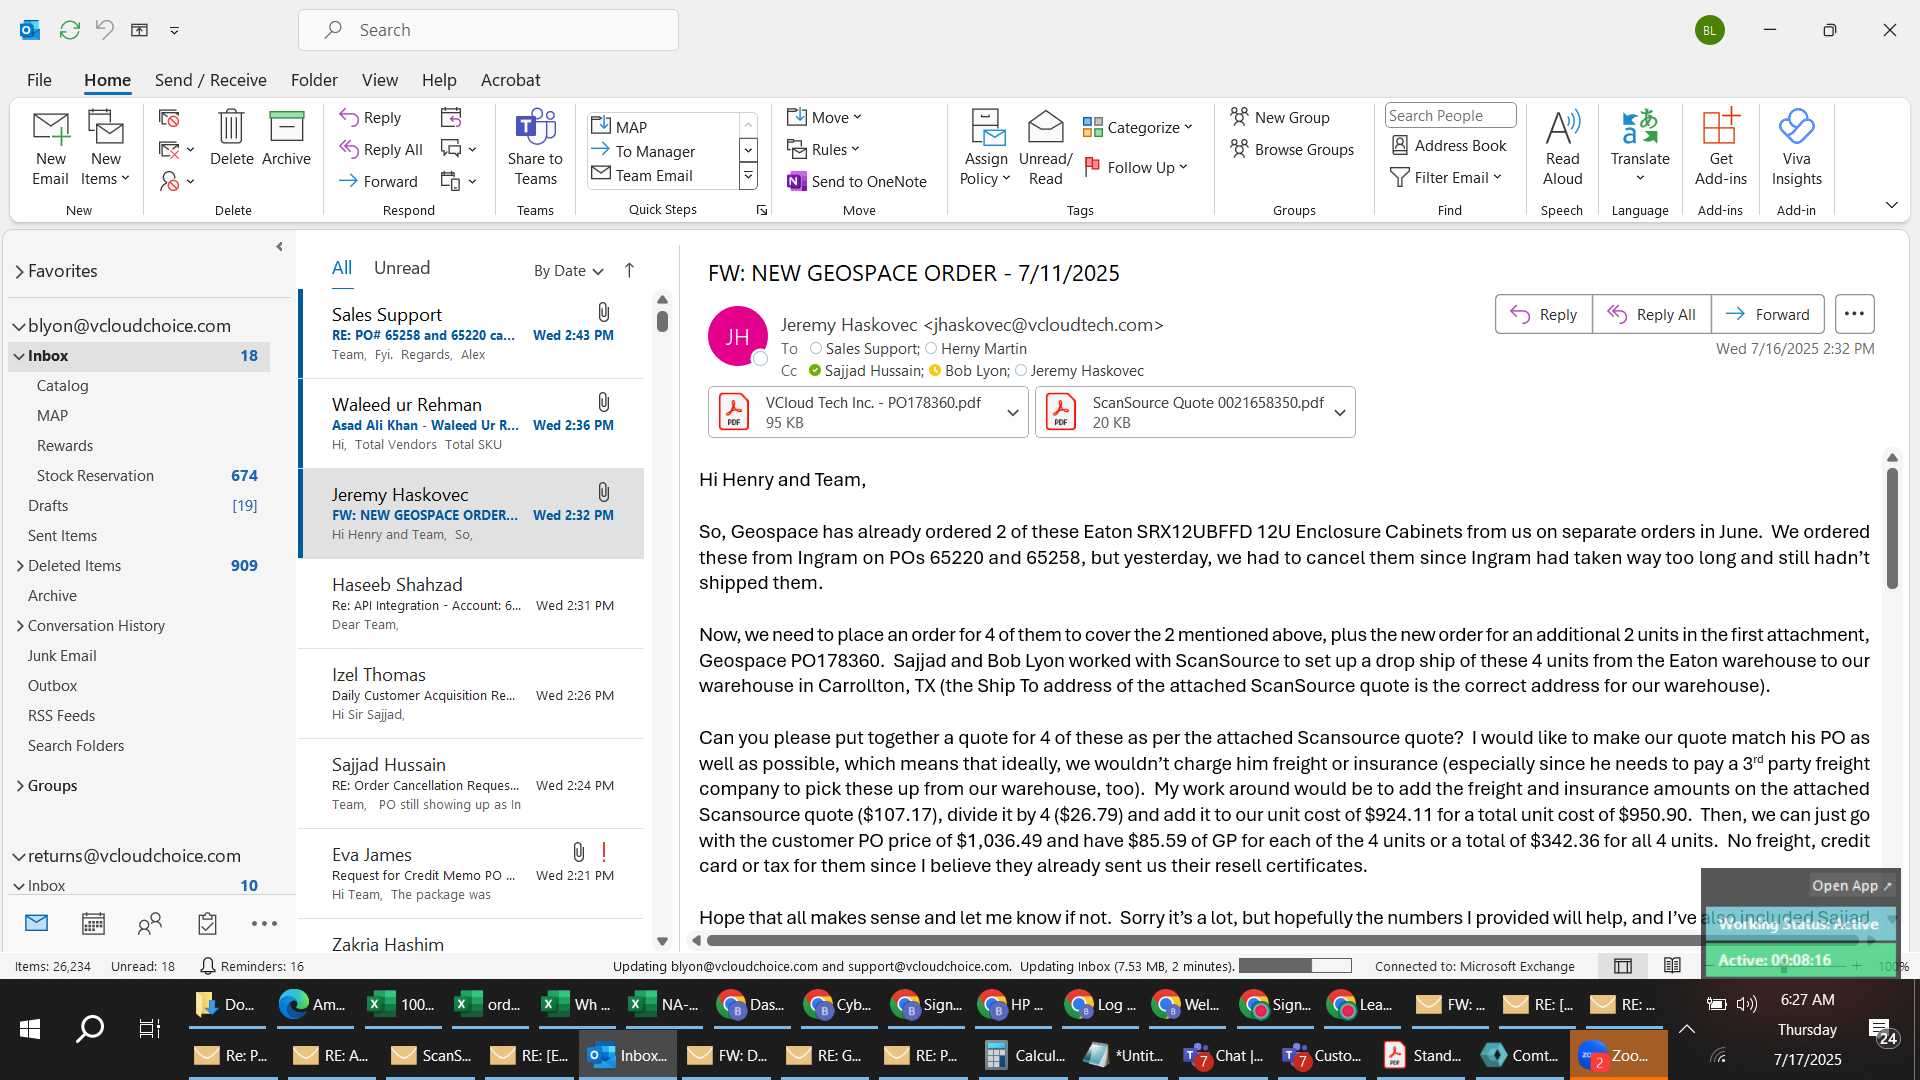This screenshot has width=1920, height=1080.
Task: Open the Haseeb Shahzad API Integration email
Action: [472, 604]
